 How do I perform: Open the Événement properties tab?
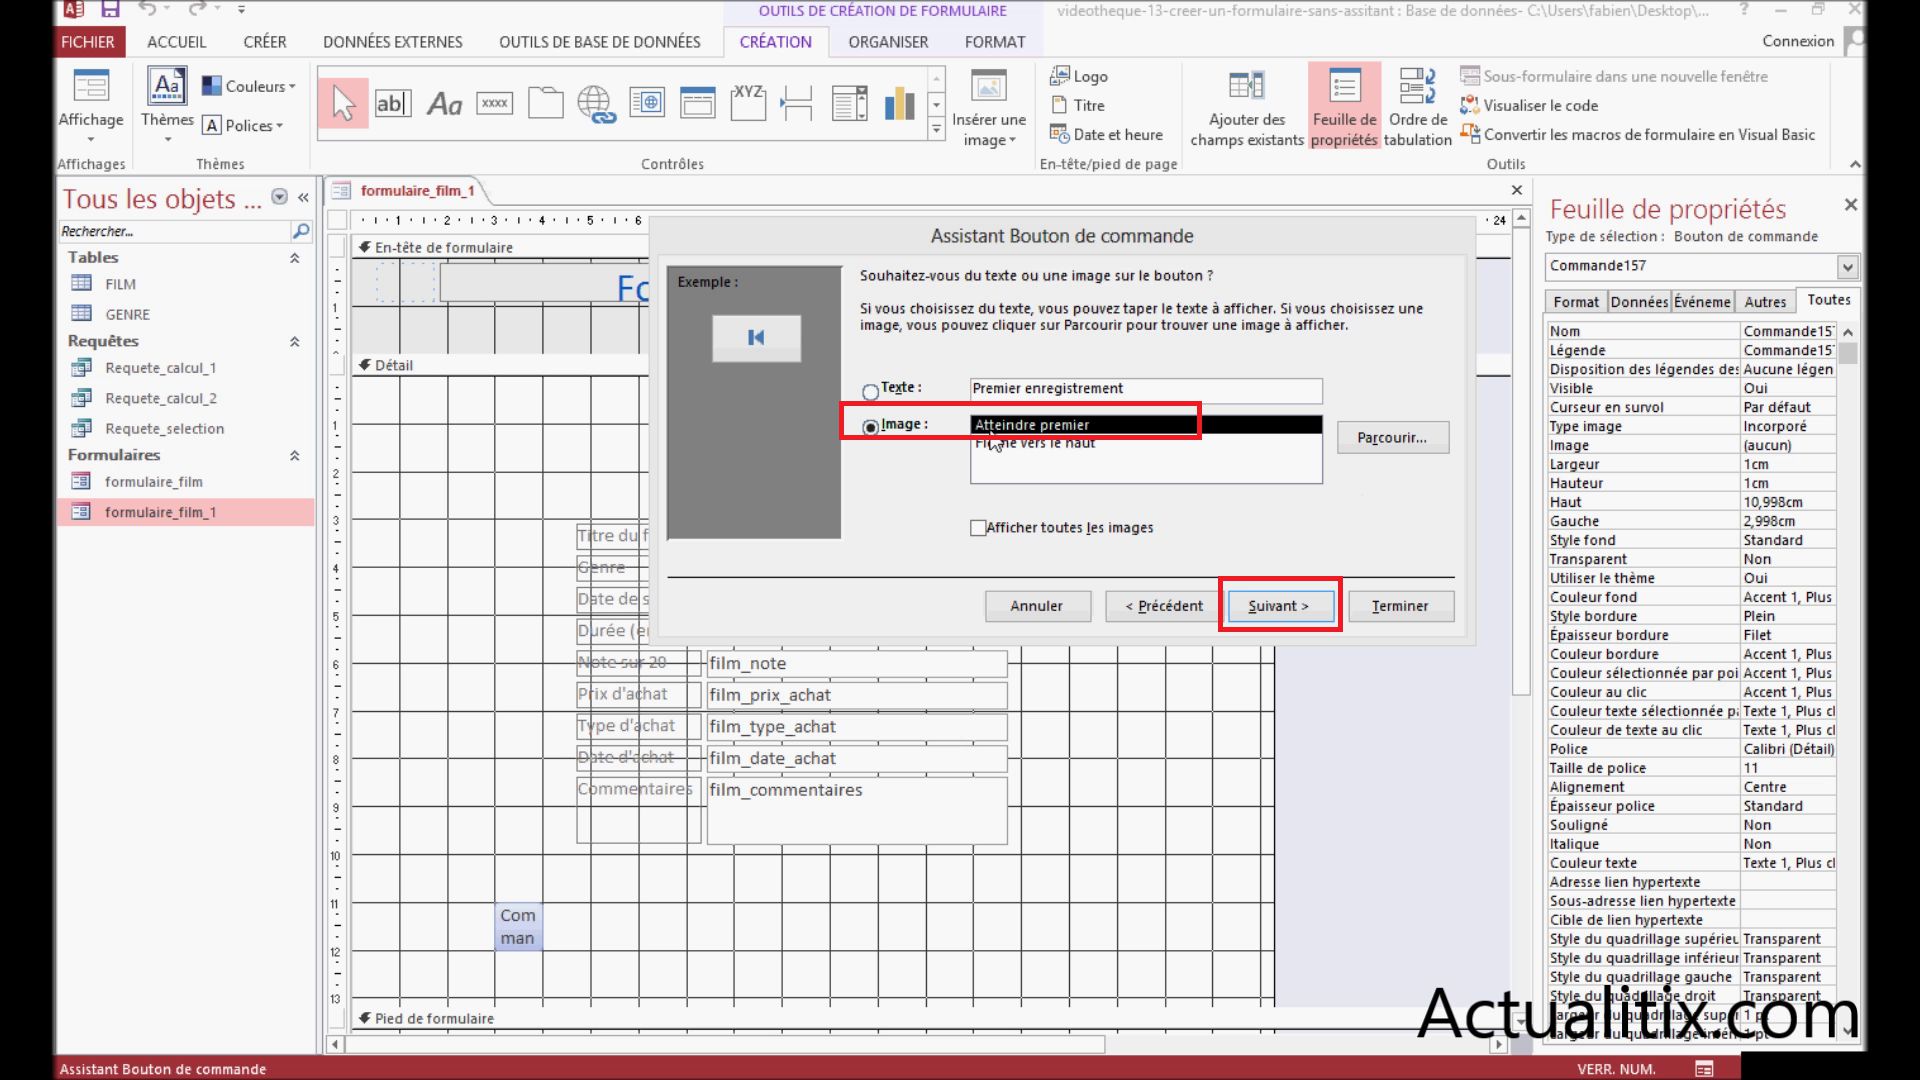1702,302
